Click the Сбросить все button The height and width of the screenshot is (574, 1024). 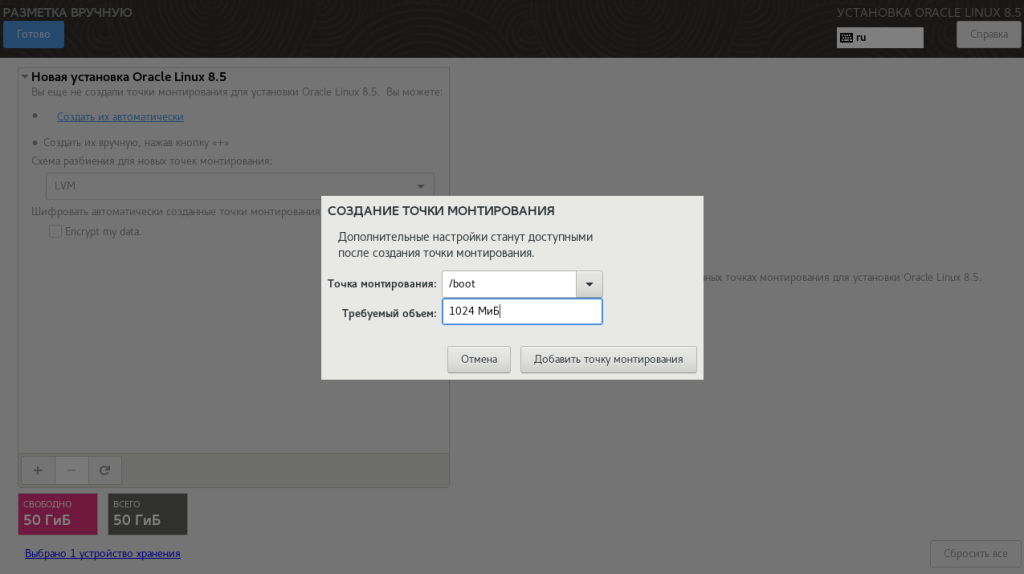click(975, 553)
